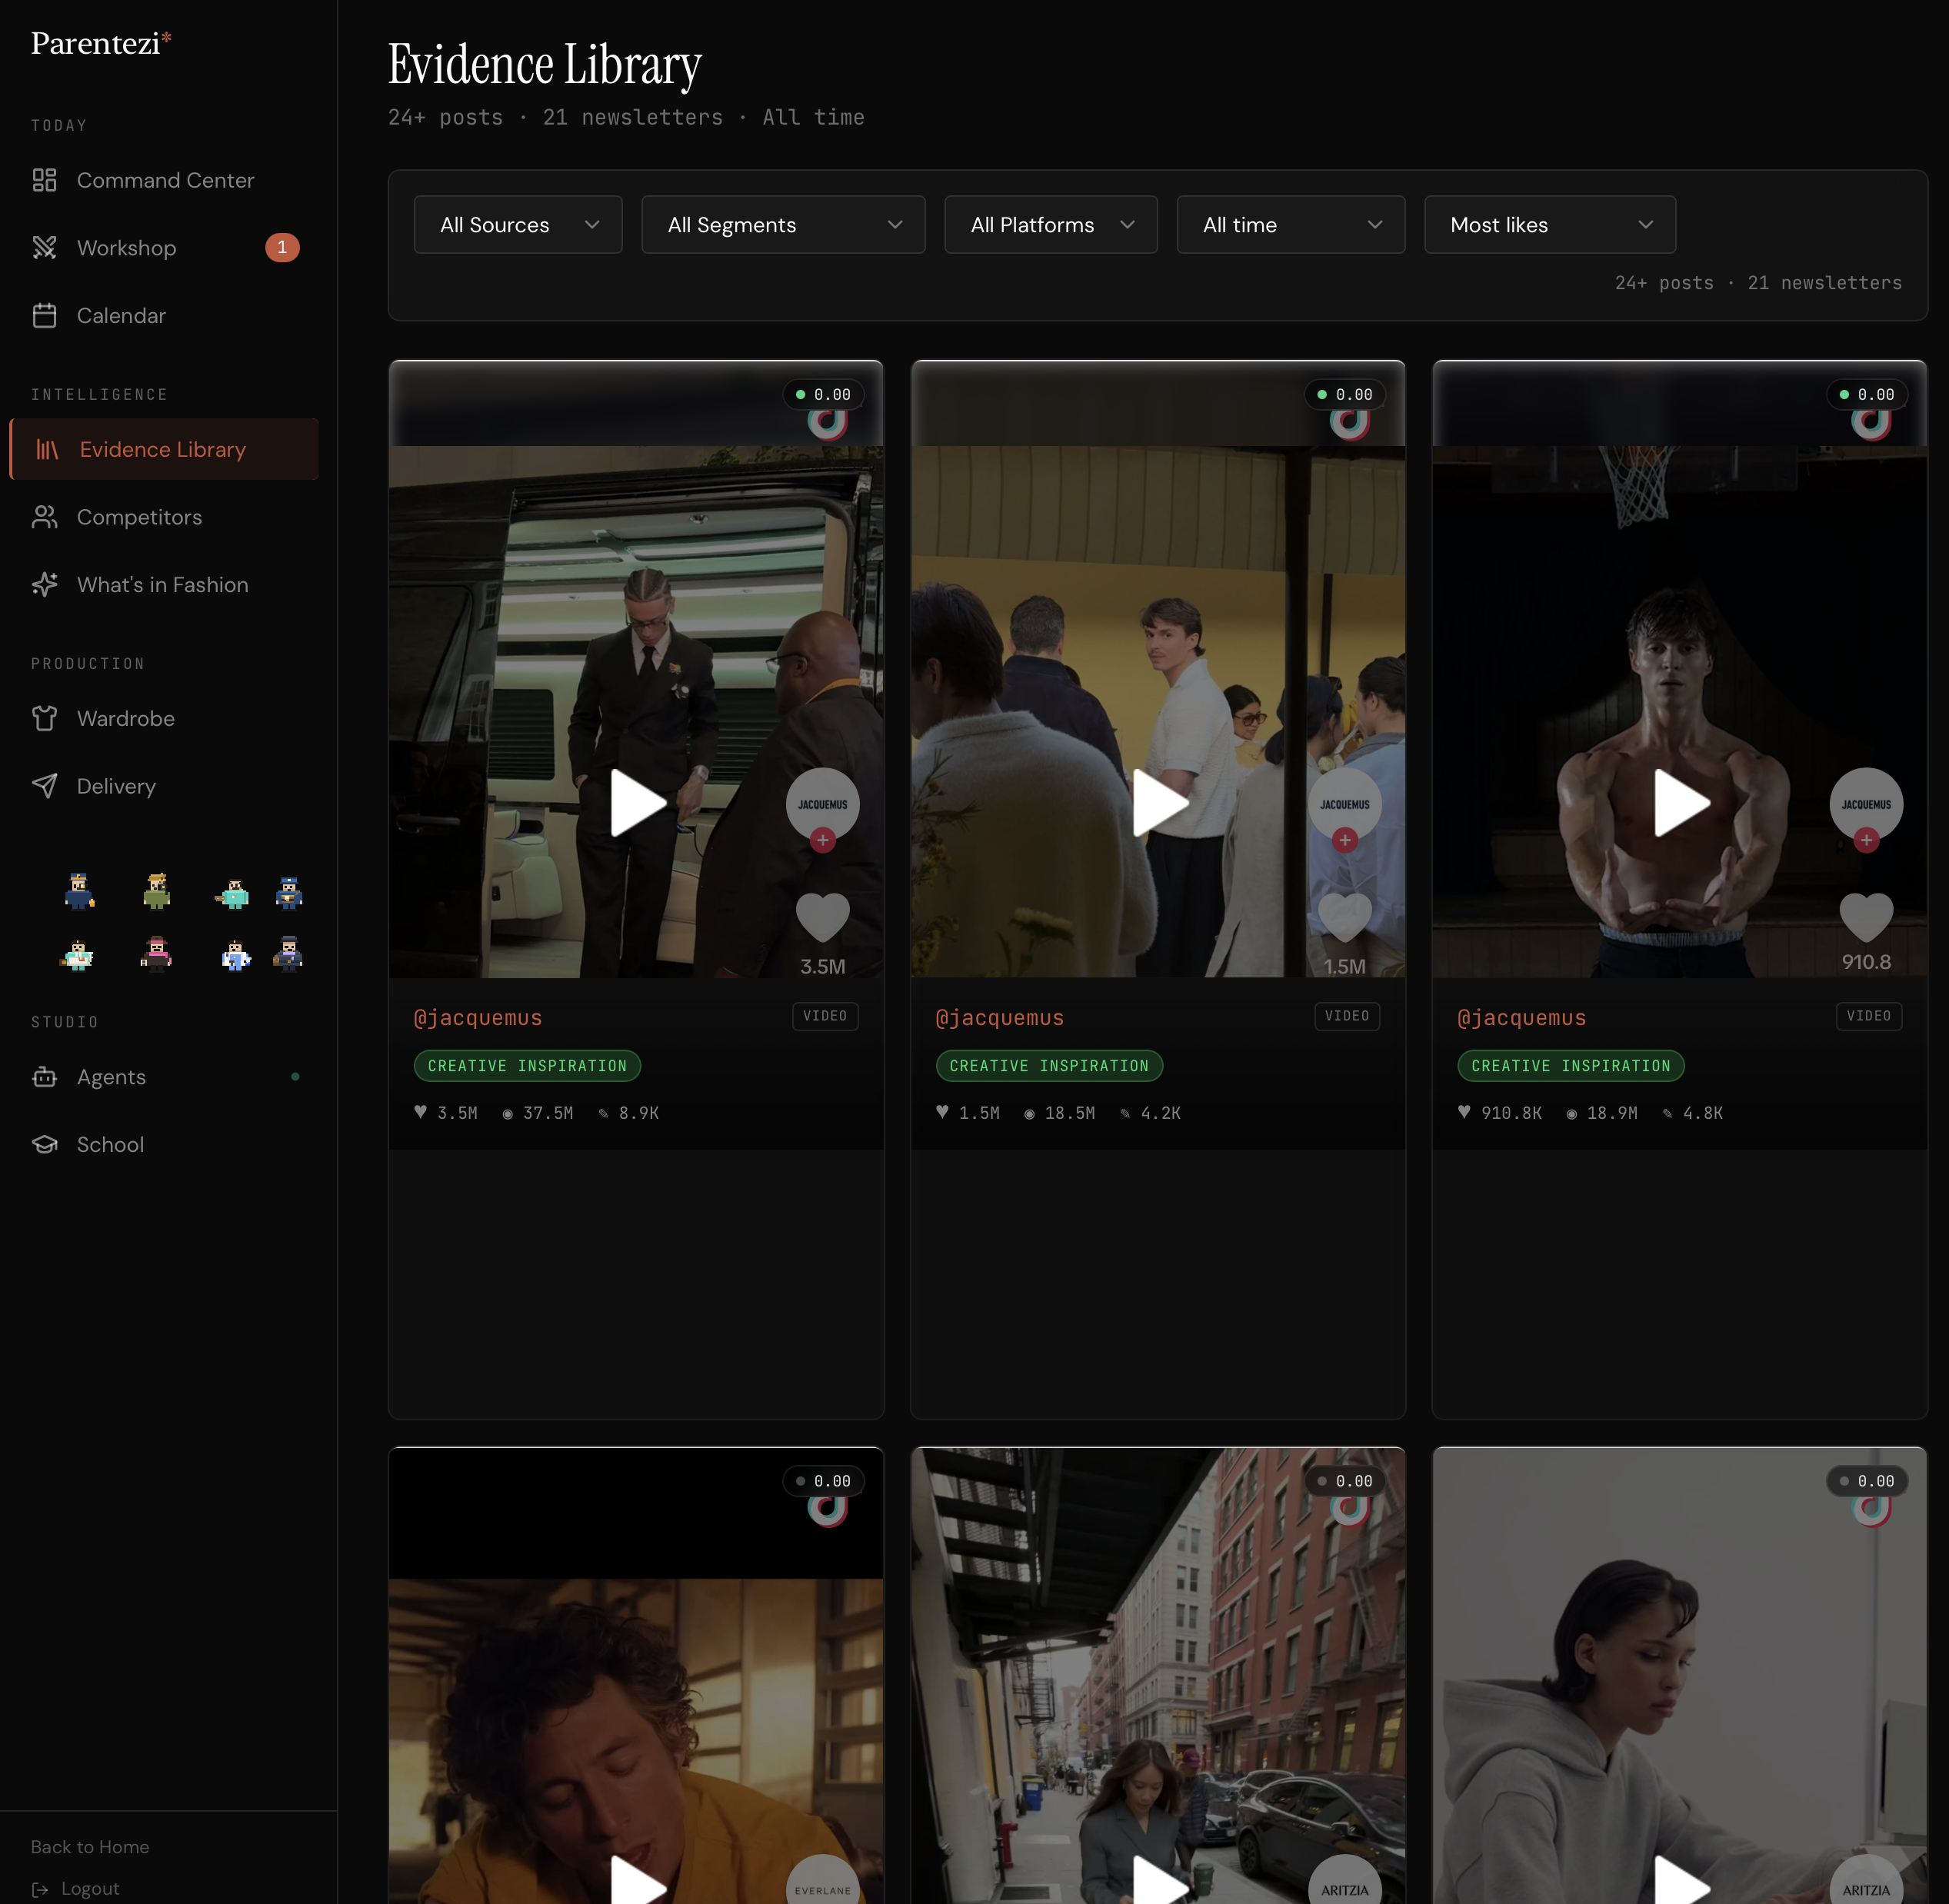
Task: Open the Aritzia hoodie video thumbnail
Action: (x=1680, y=1677)
